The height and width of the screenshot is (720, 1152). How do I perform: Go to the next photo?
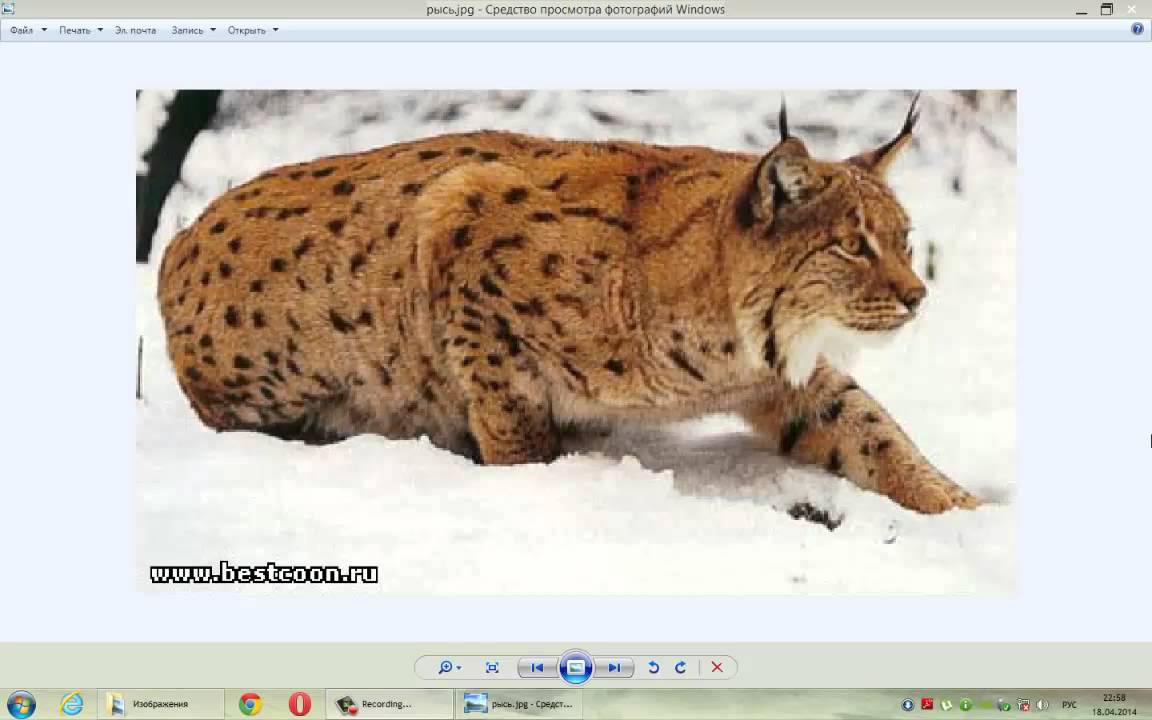614,667
